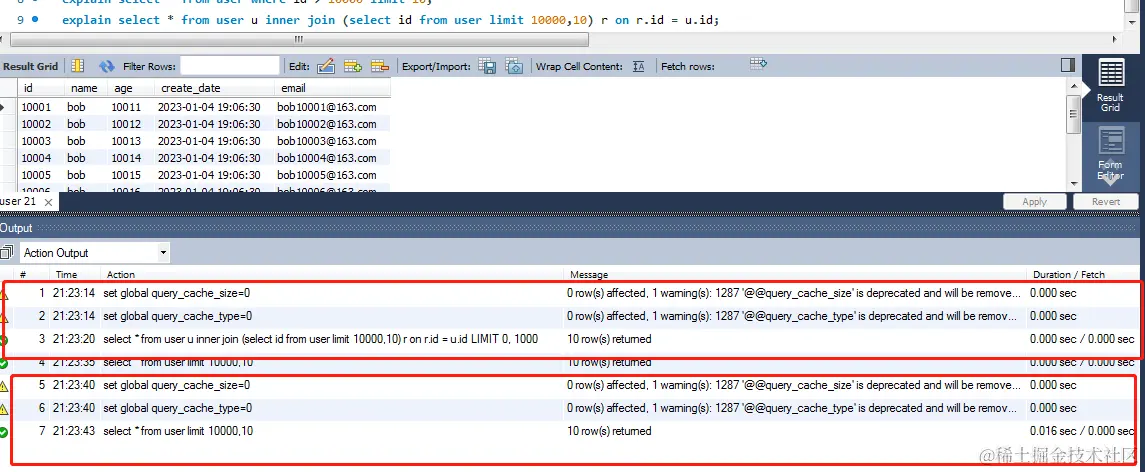Image resolution: width=1145 pixels, height=472 pixels.
Task: Sort by the create_date column header
Action: [x=190, y=88]
